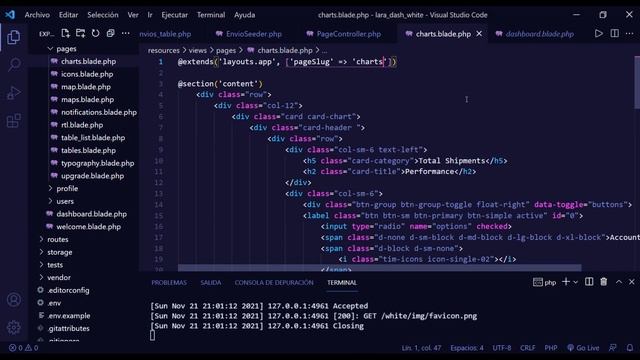Open the Accounts menu icon

[14, 300]
